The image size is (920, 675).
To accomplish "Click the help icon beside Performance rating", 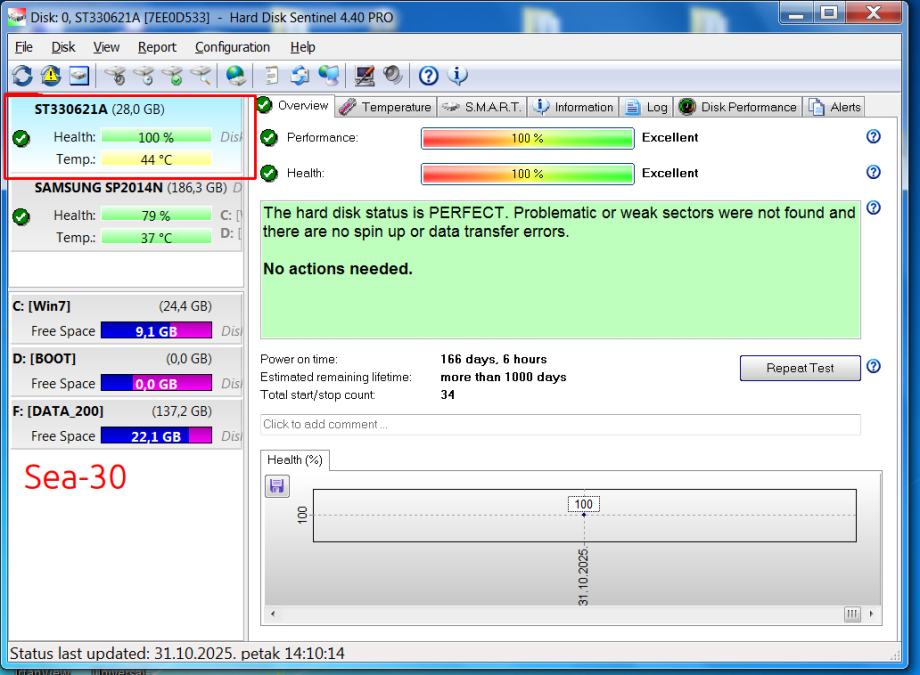I will coord(873,136).
